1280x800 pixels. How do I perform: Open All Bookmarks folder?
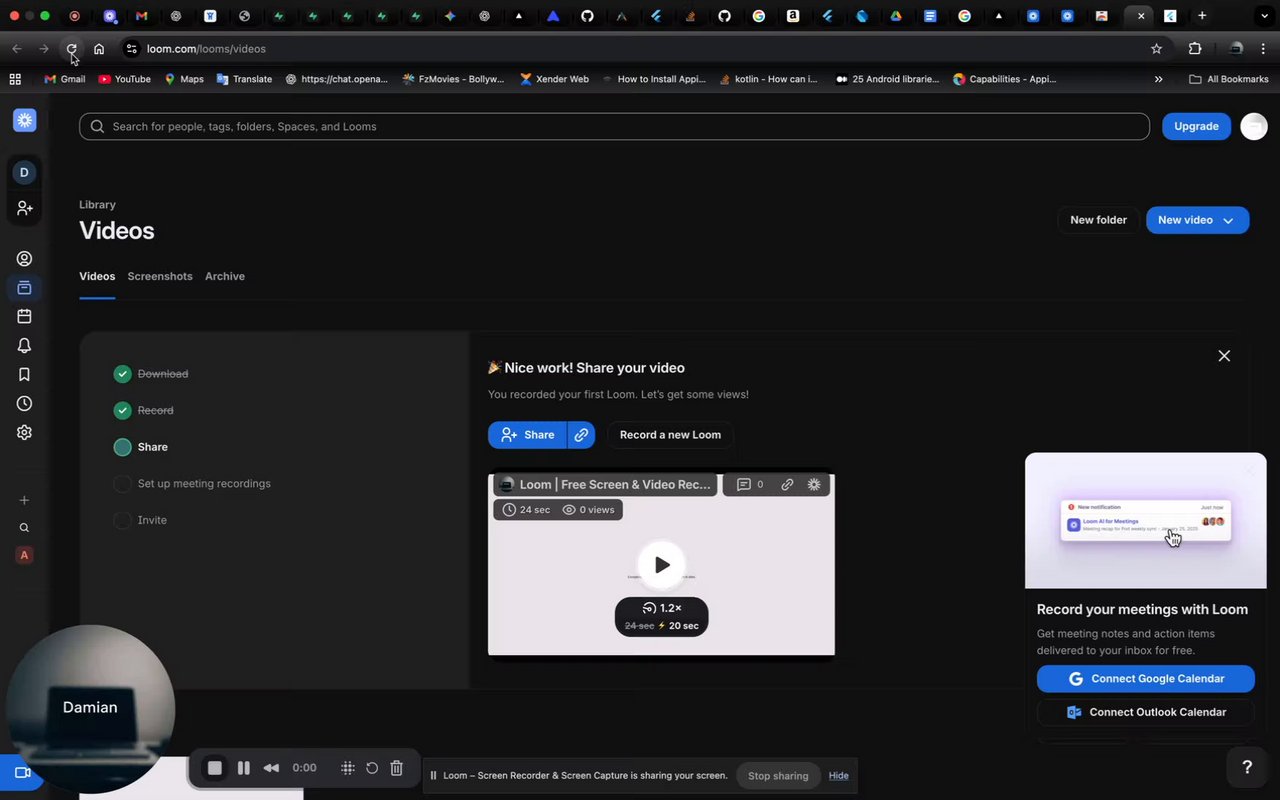[1229, 79]
